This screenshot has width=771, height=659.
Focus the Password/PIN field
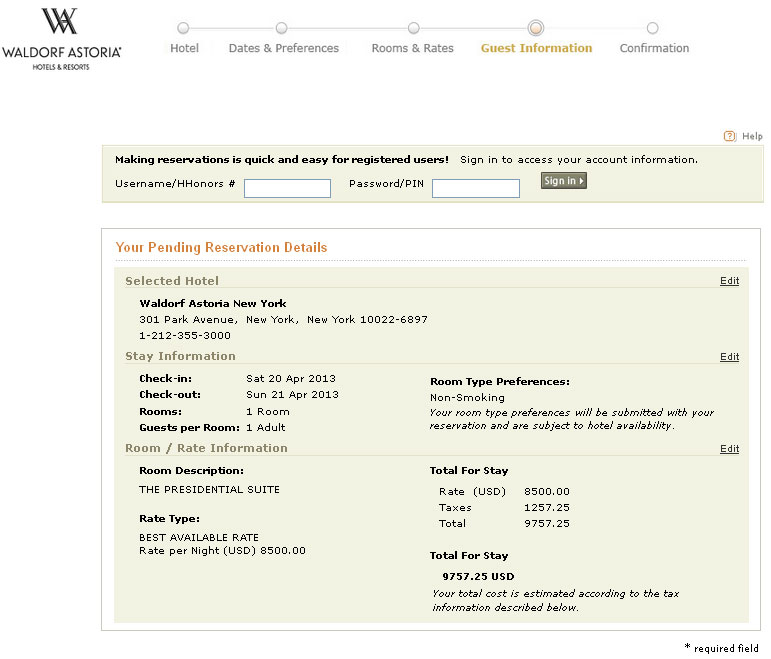(x=475, y=188)
